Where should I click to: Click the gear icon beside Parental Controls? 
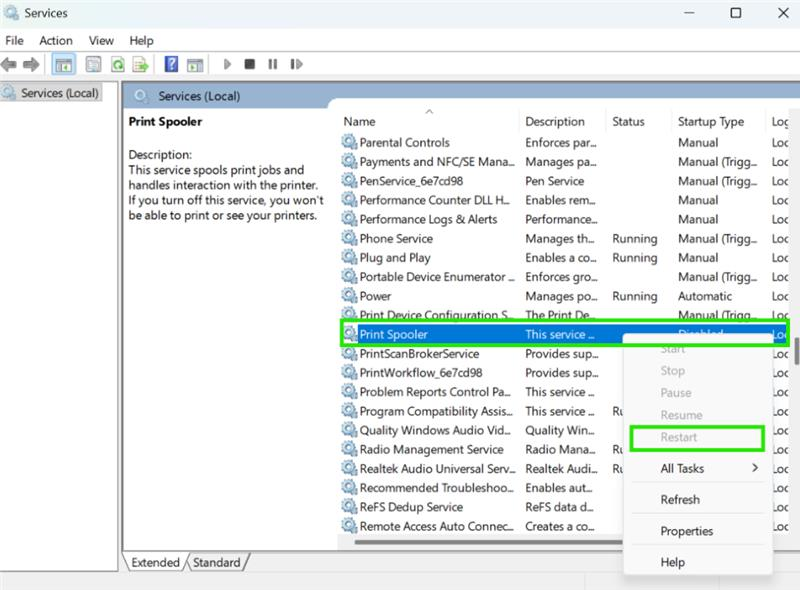(x=349, y=141)
